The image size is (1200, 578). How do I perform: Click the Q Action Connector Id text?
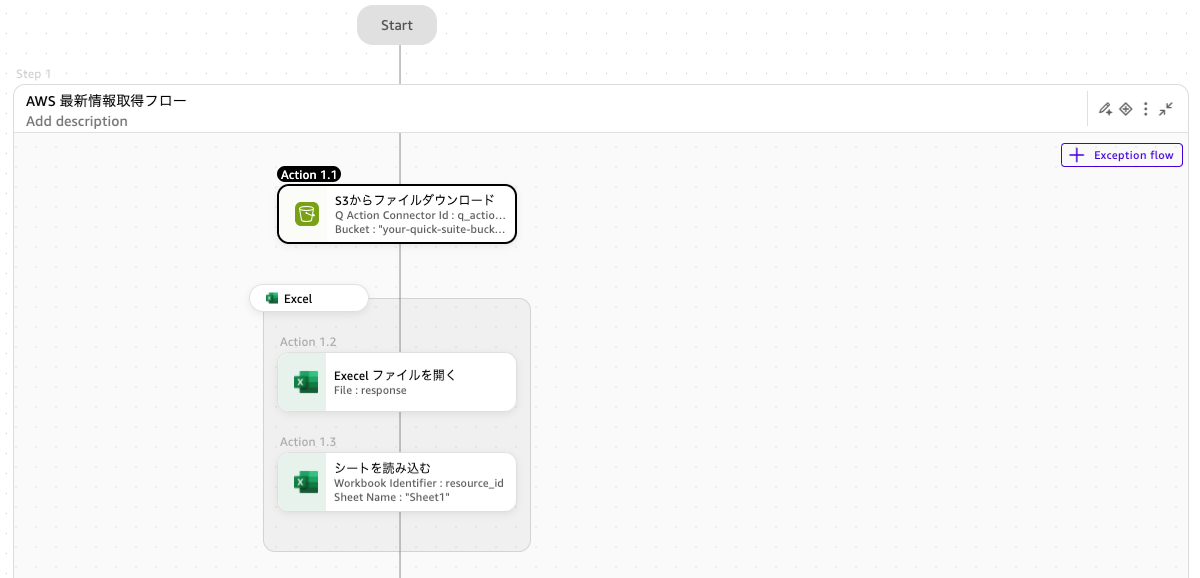click(420, 215)
